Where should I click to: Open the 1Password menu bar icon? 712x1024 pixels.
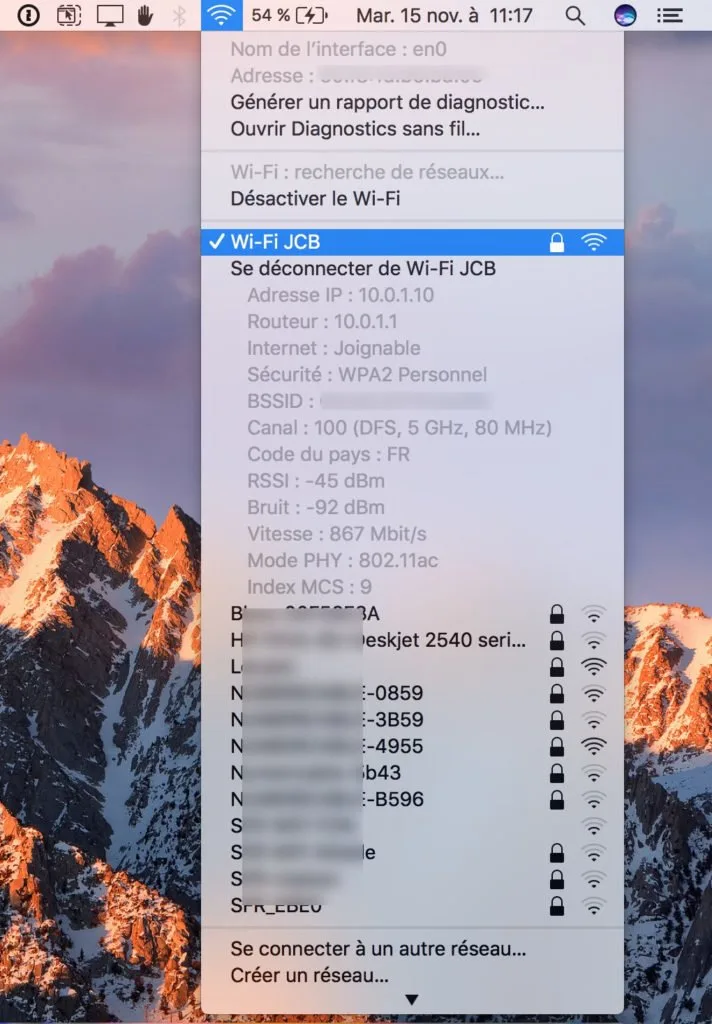click(x=28, y=14)
